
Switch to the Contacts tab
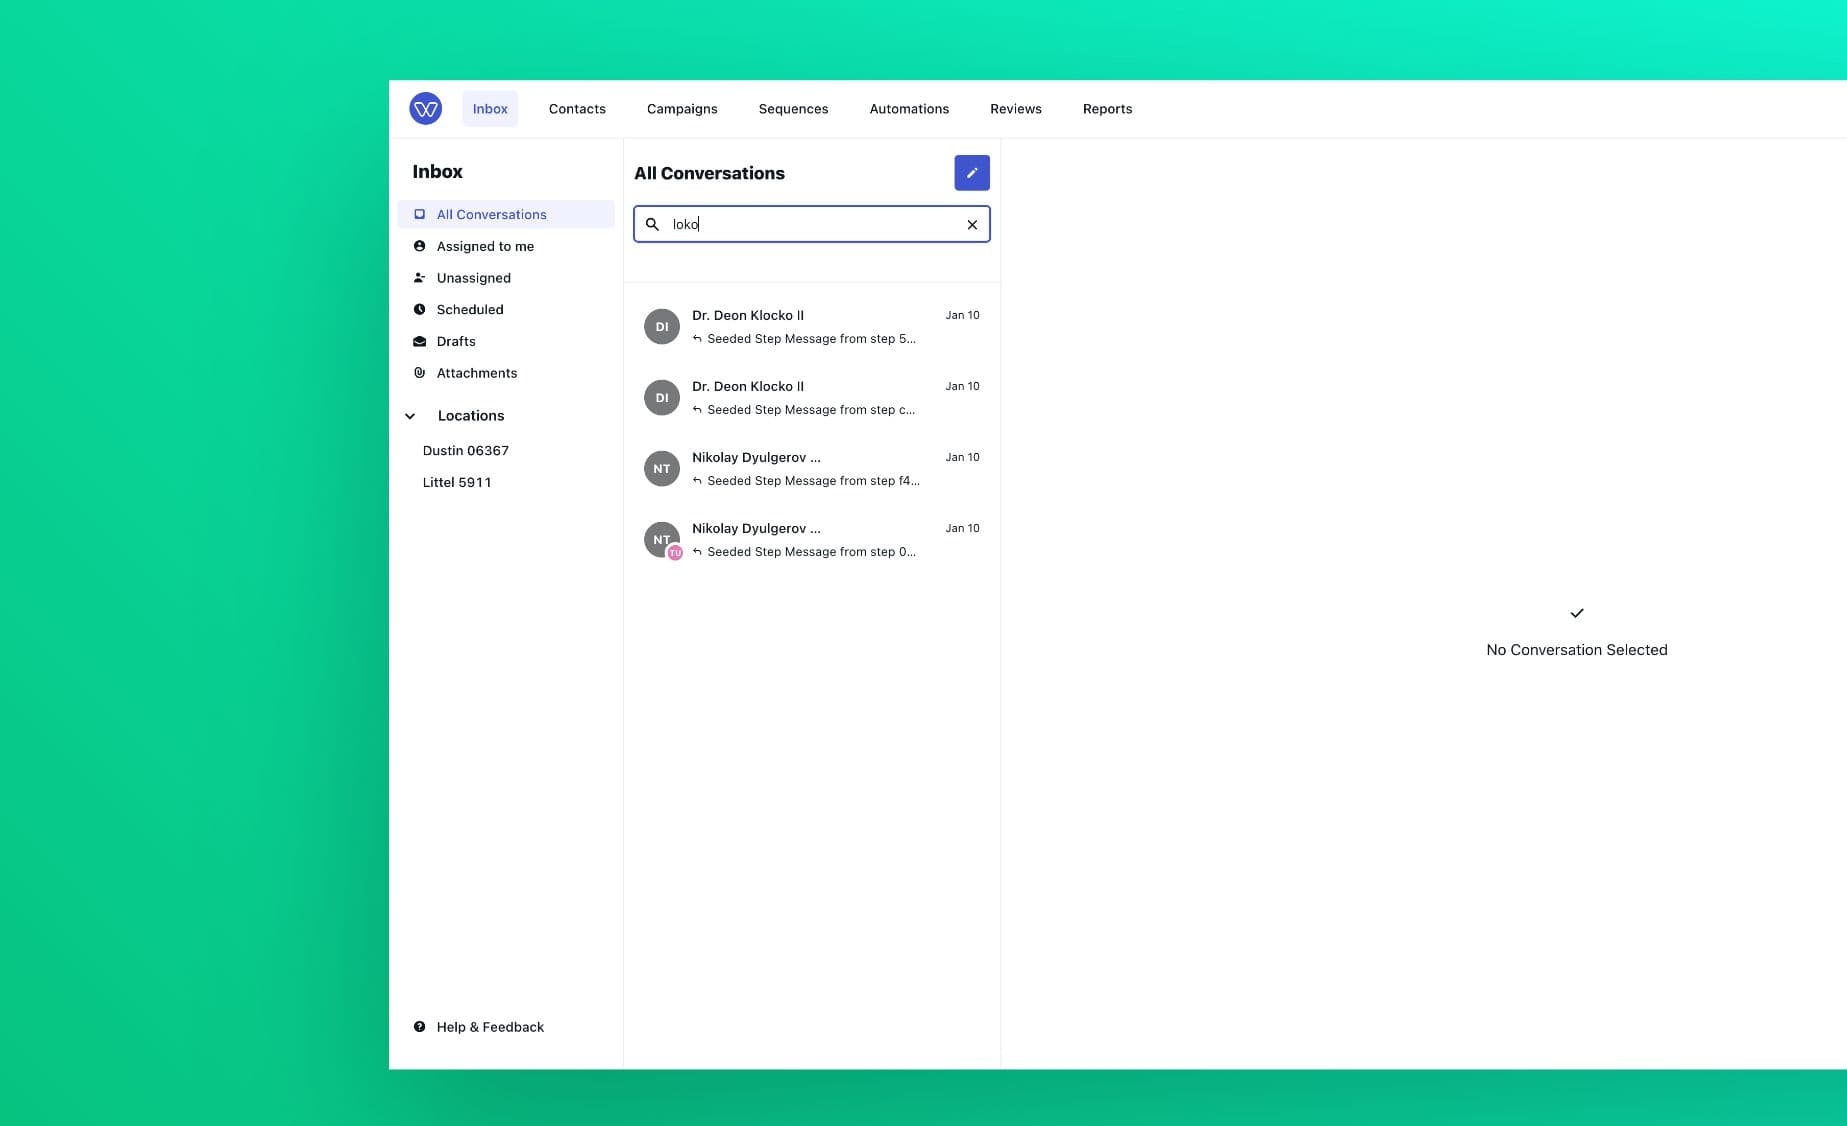tap(576, 109)
